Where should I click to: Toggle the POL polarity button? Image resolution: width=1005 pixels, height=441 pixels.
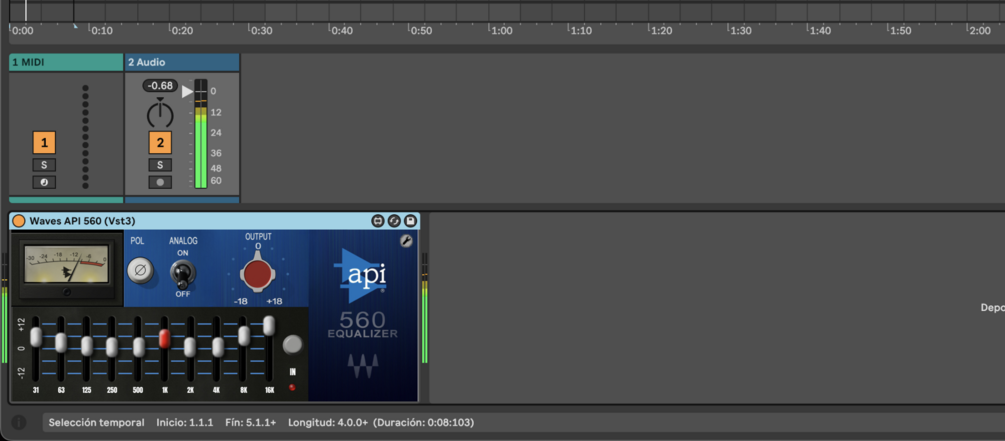coord(140,270)
